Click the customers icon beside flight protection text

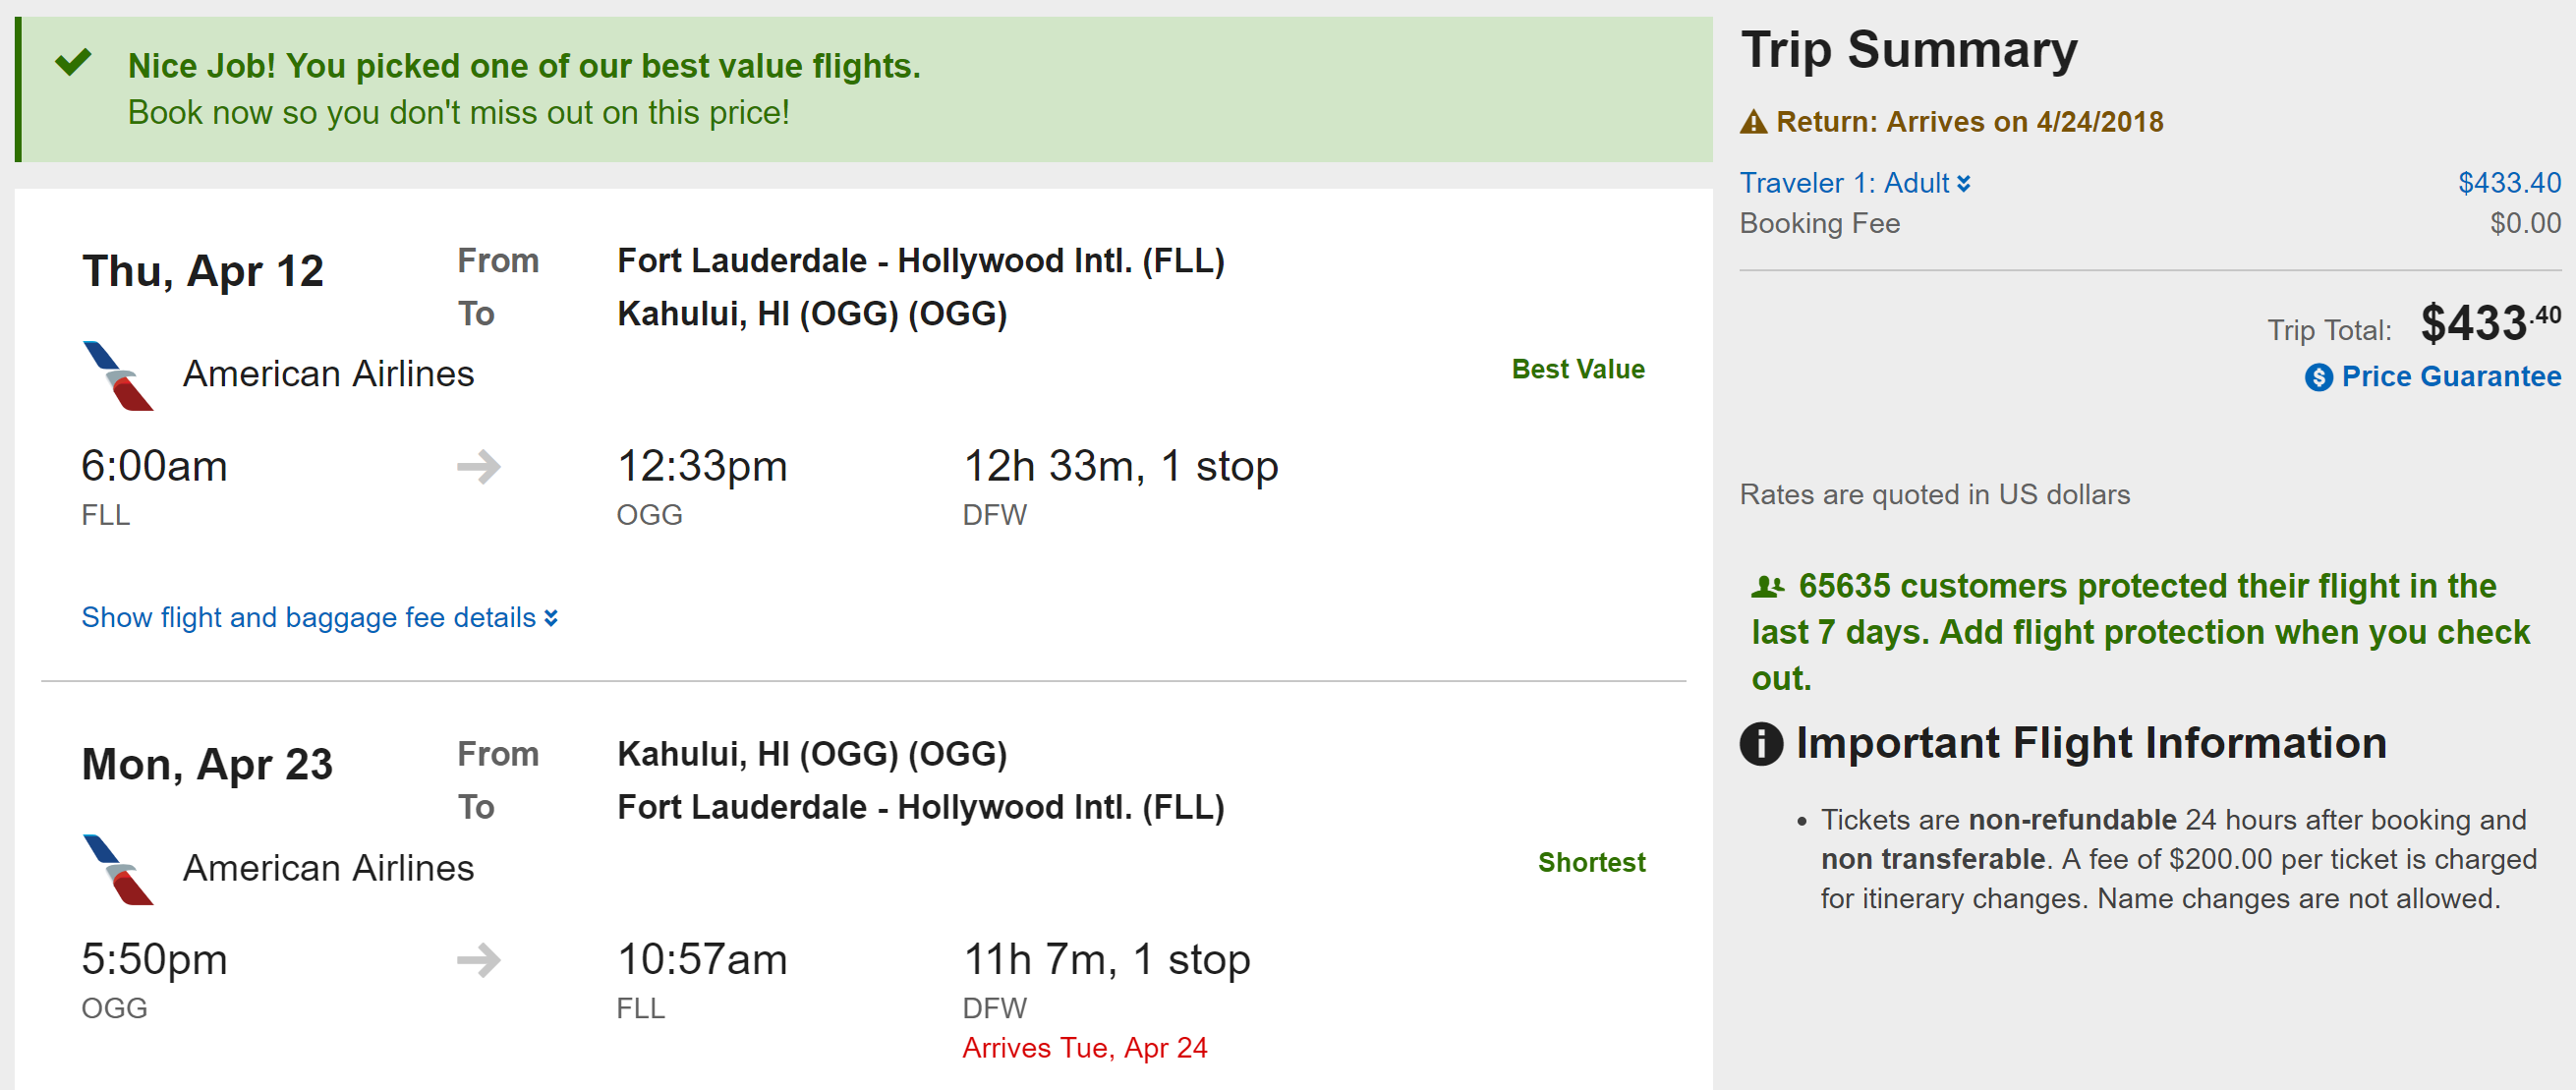pyautogui.click(x=1767, y=587)
